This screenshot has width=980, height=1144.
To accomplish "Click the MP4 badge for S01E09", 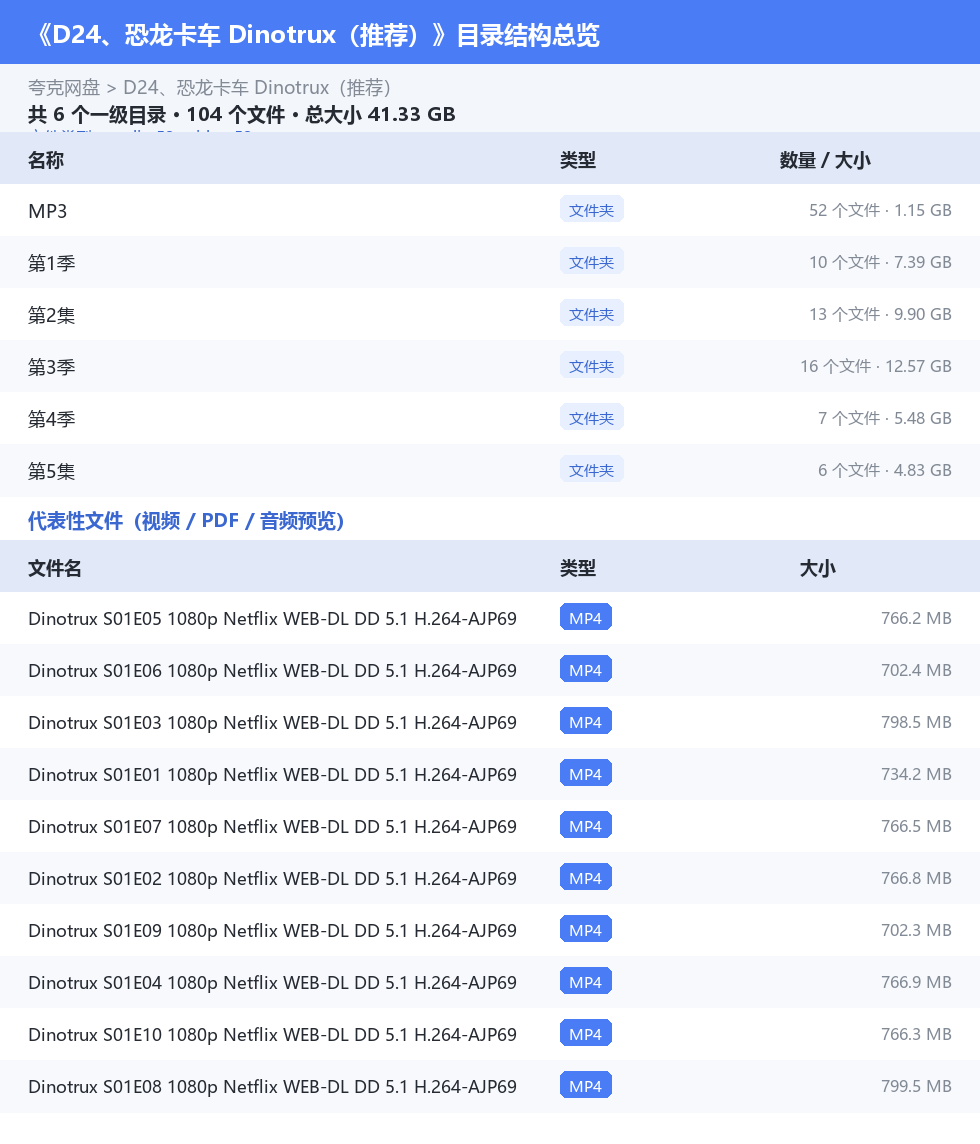I will pyautogui.click(x=586, y=930).
